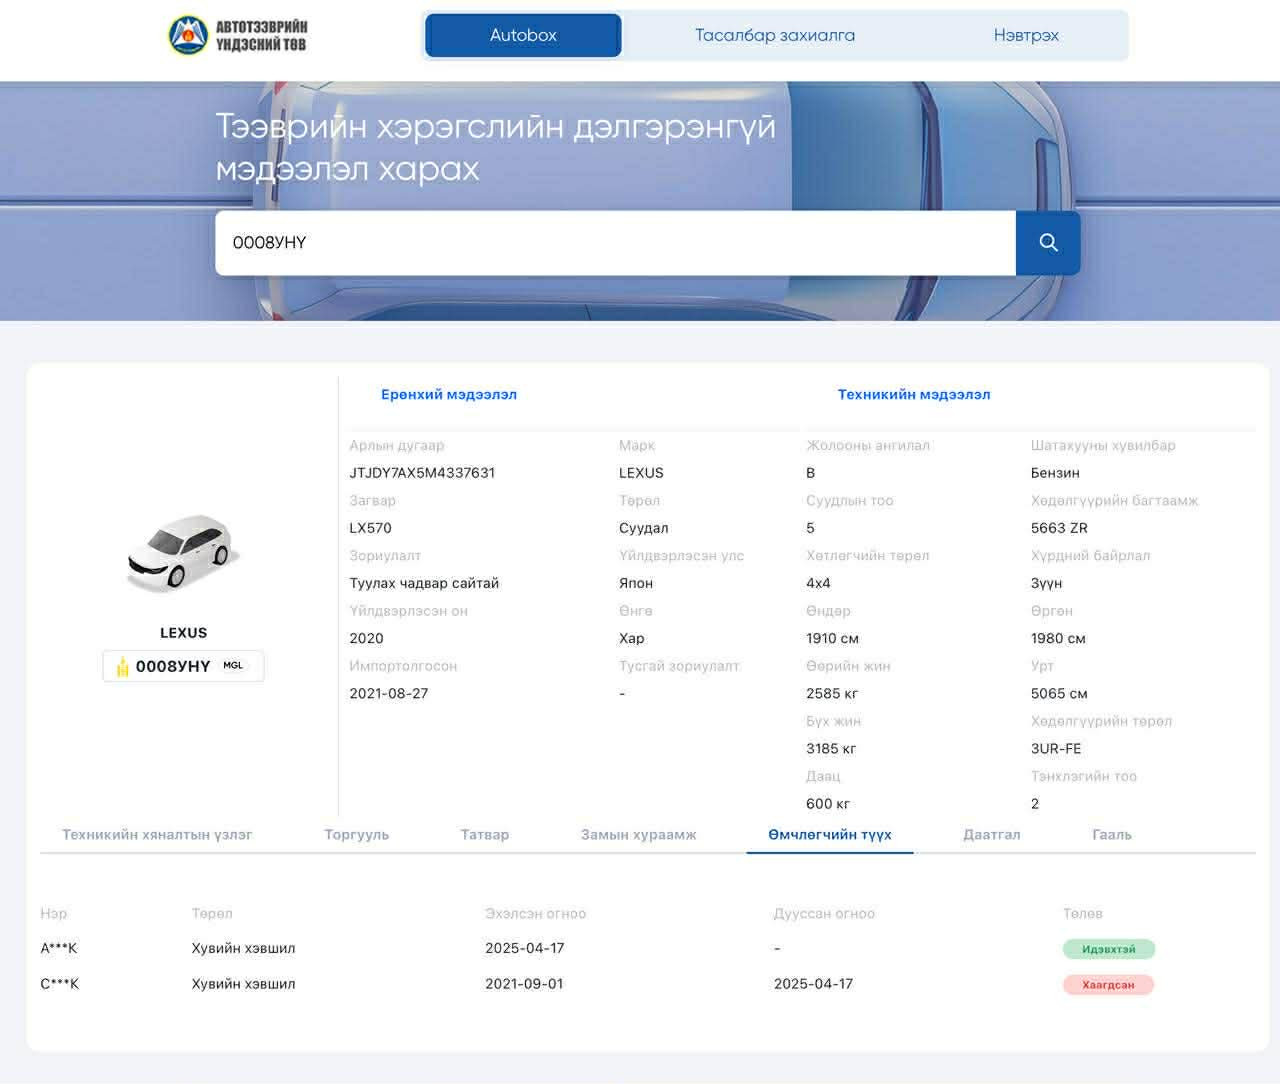Click the magnifier search icon button

tap(1047, 242)
